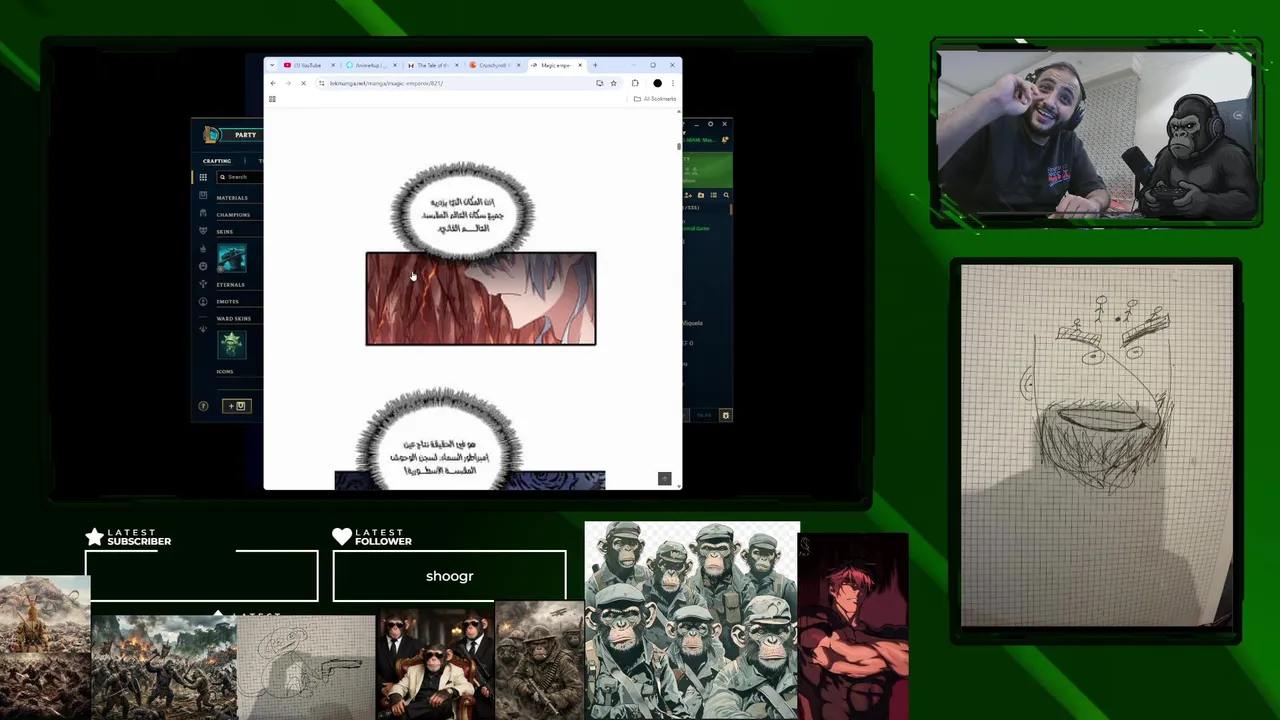Click the install/cast icon in address bar
The image size is (1280, 720).
[599, 83]
